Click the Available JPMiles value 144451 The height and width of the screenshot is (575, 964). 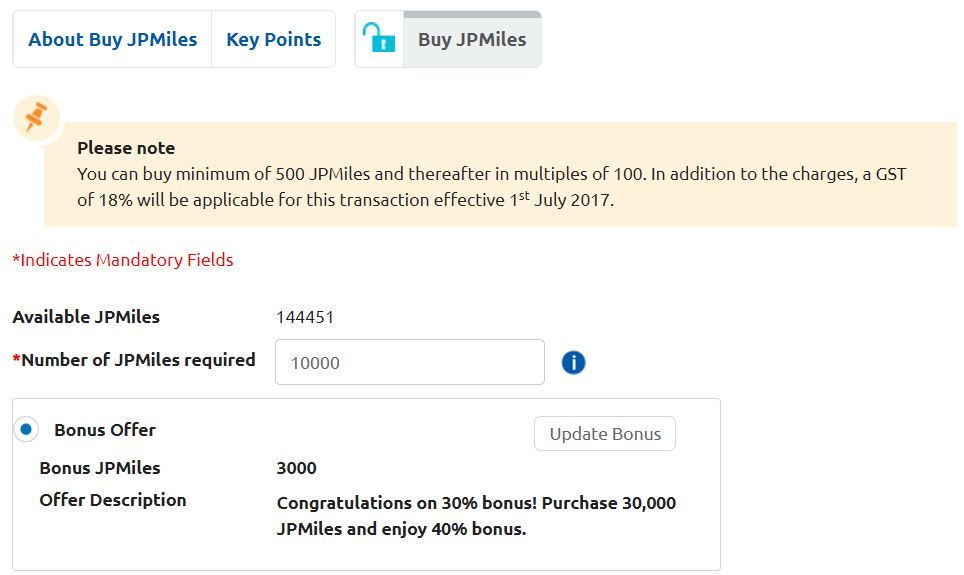305,317
